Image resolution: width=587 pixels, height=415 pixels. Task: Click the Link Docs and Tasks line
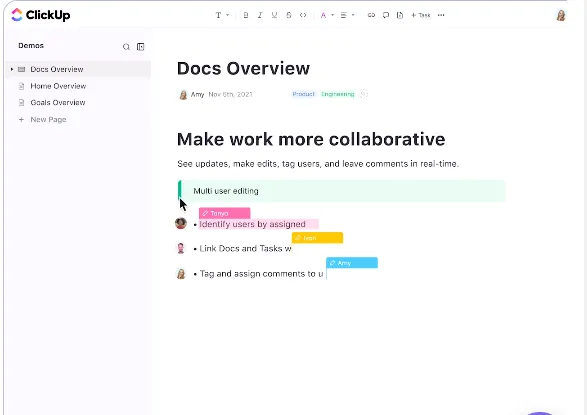pyautogui.click(x=245, y=249)
